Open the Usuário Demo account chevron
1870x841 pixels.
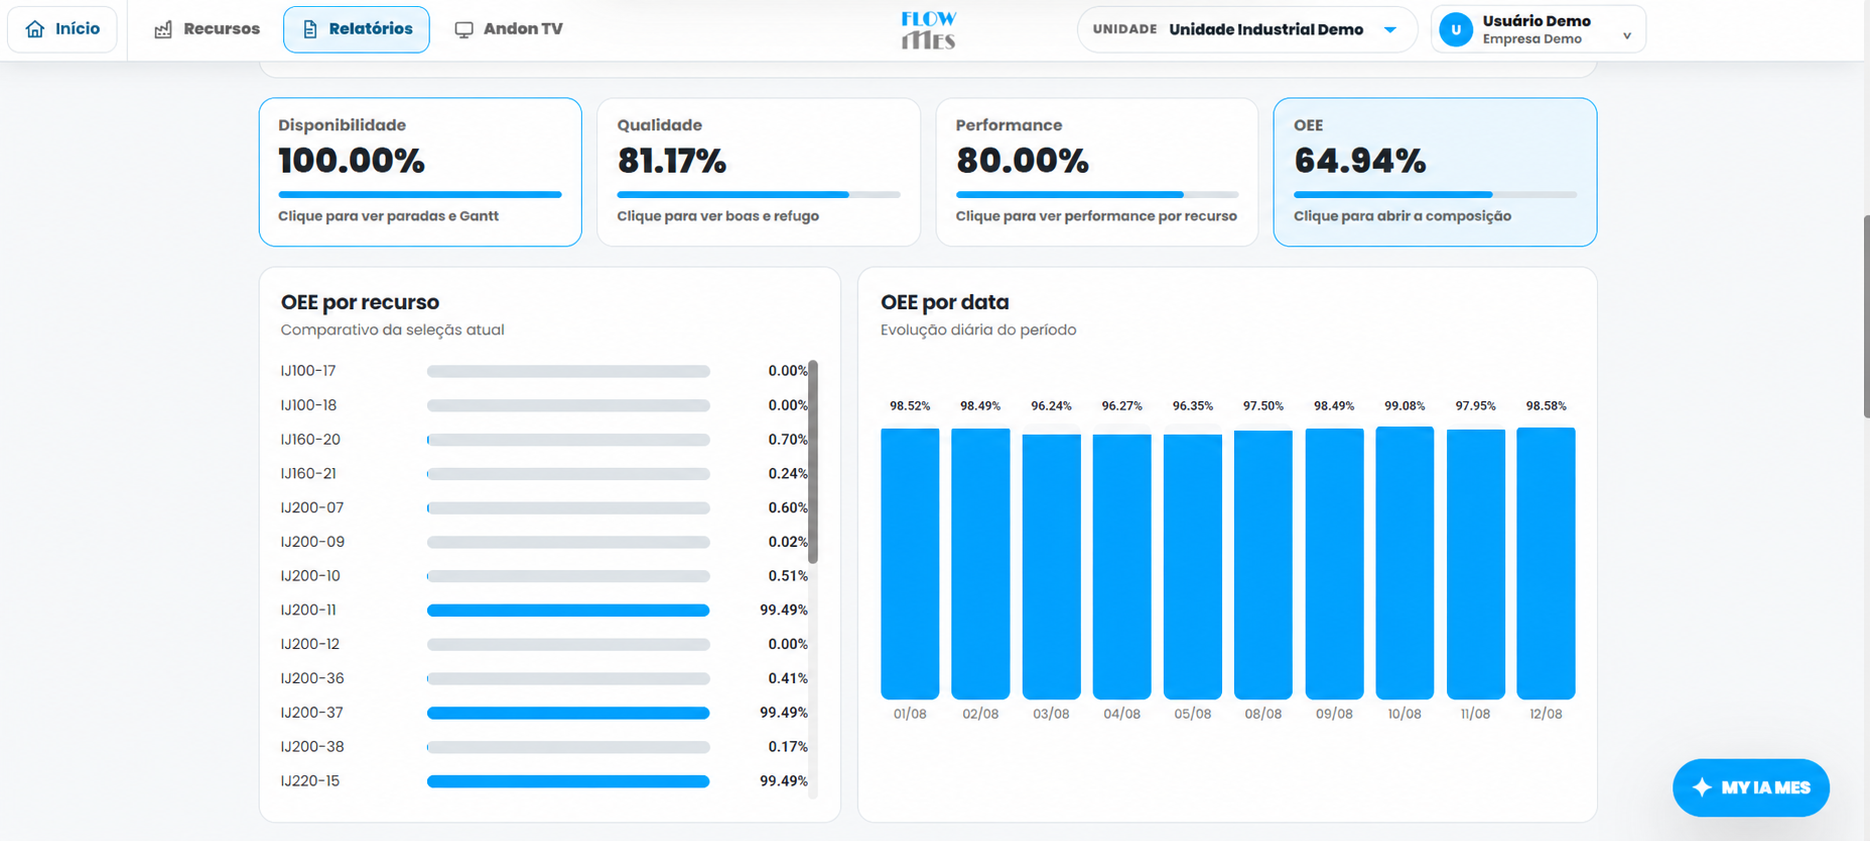1627,36
